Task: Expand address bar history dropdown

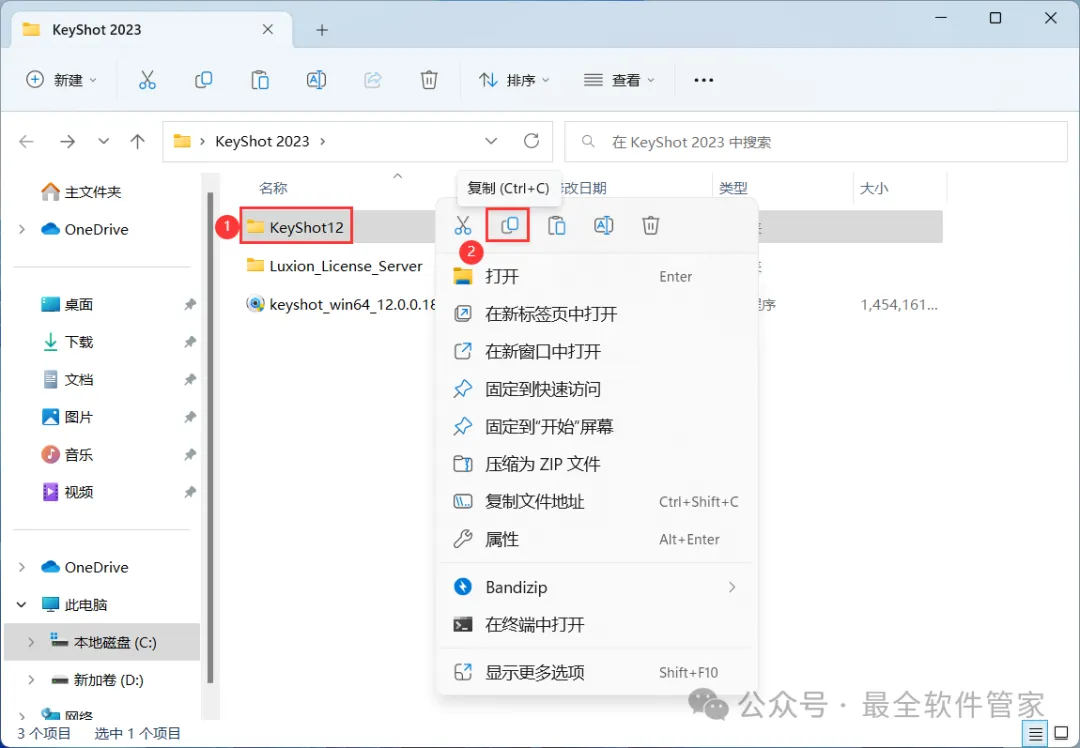Action: tap(491, 141)
